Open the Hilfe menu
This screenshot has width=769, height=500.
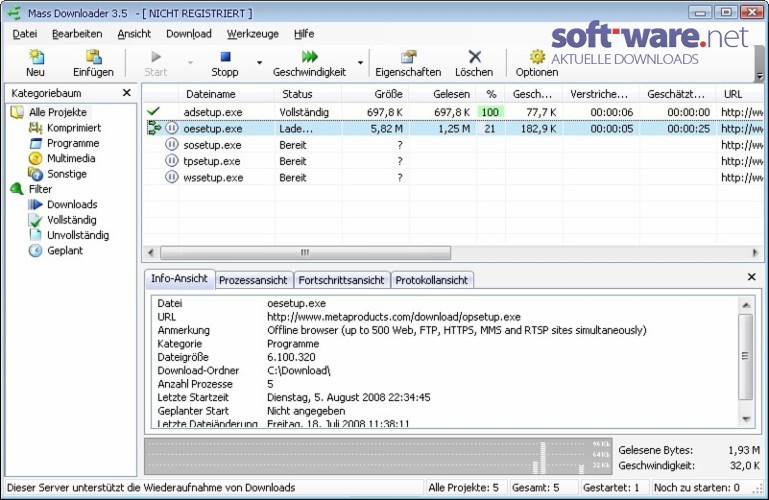(304, 34)
